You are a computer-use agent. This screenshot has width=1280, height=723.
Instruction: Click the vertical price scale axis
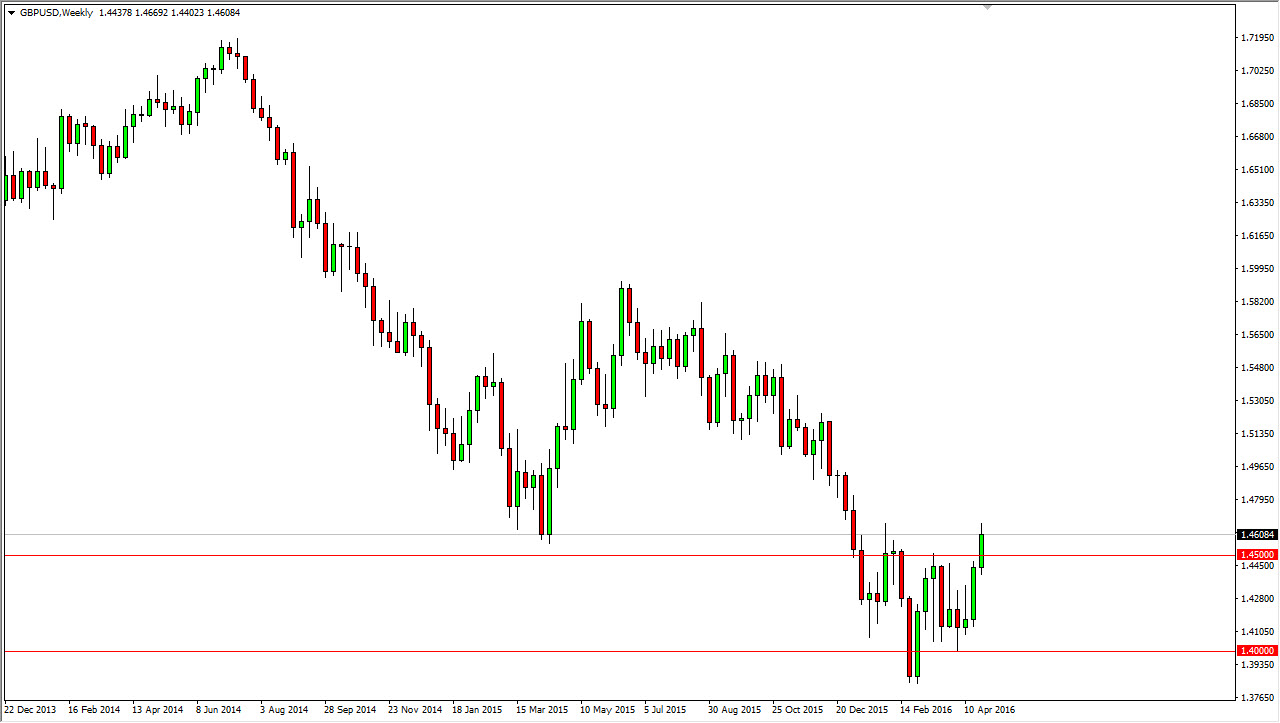pyautogui.click(x=1256, y=360)
